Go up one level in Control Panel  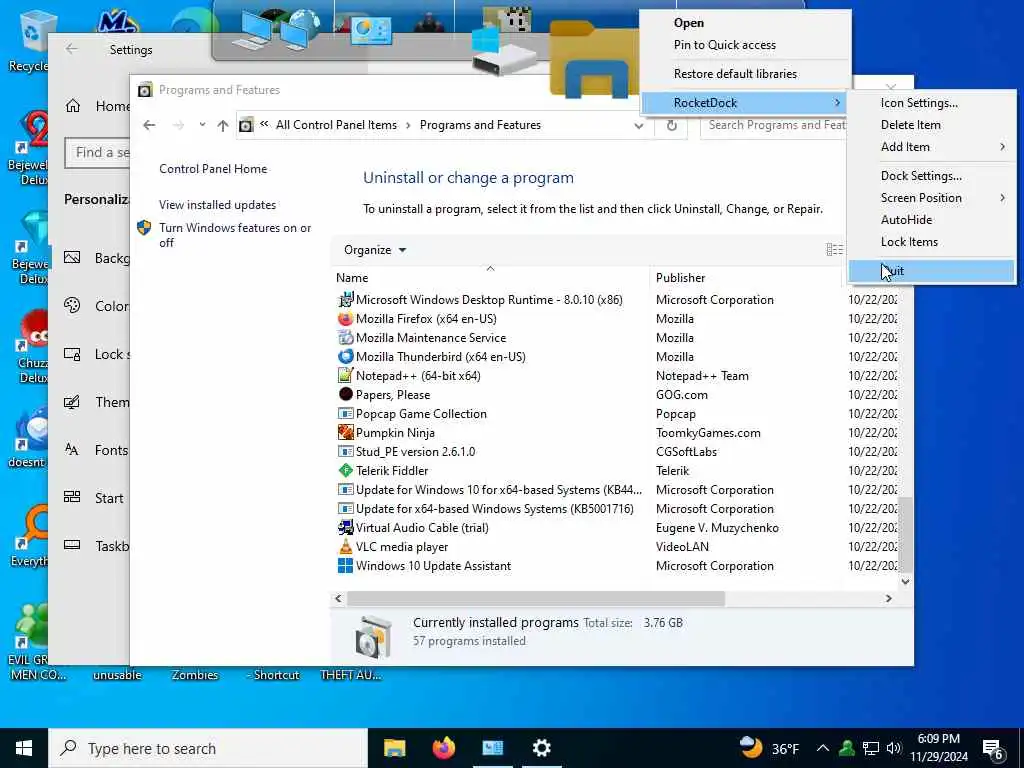click(223, 125)
